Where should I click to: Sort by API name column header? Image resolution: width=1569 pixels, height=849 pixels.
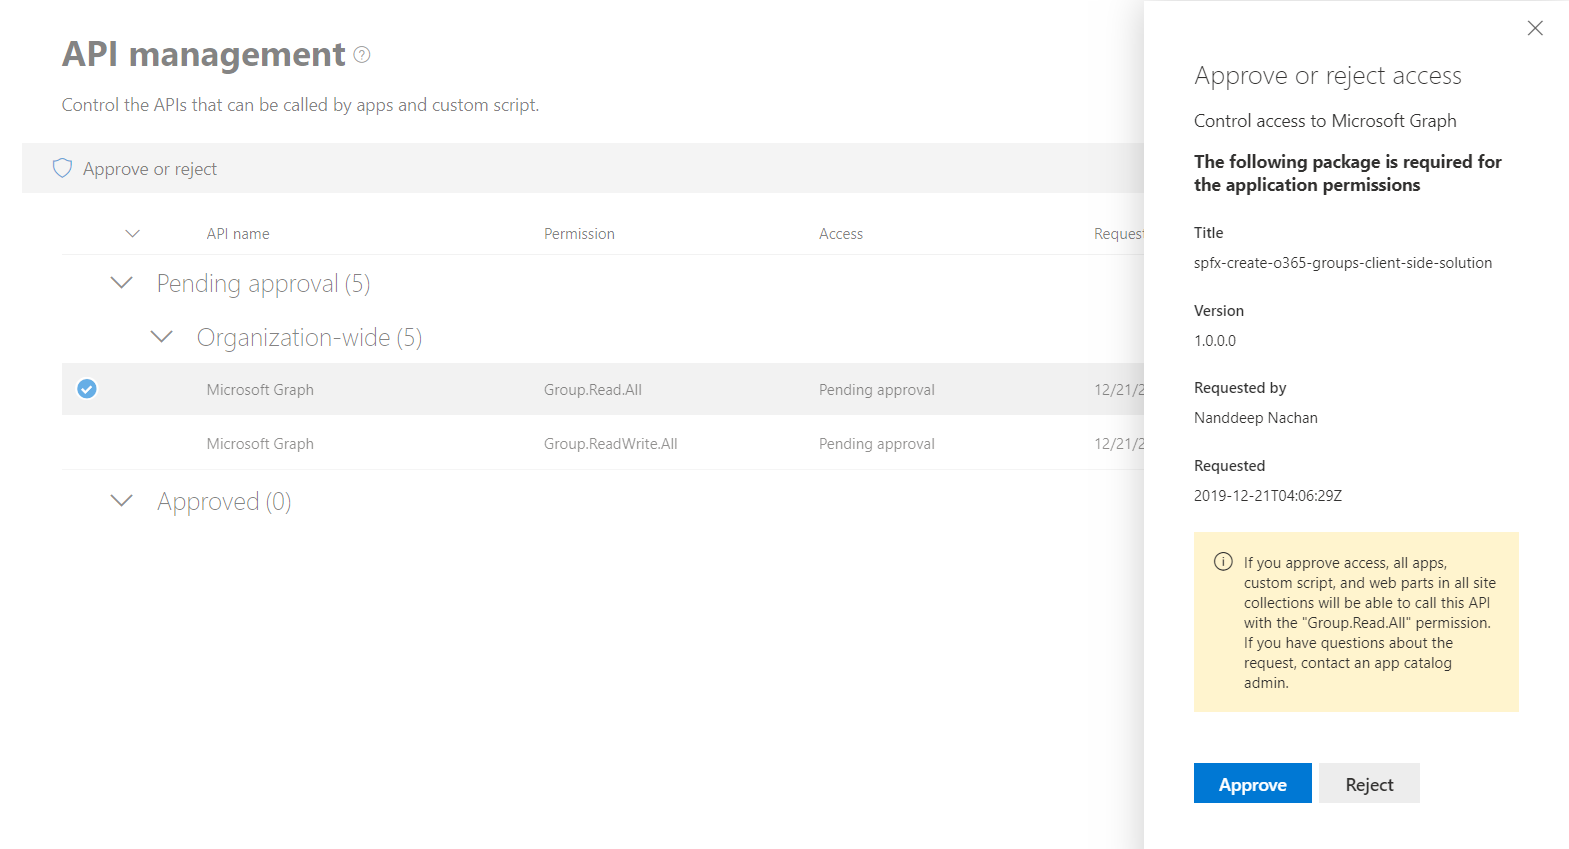tap(238, 234)
